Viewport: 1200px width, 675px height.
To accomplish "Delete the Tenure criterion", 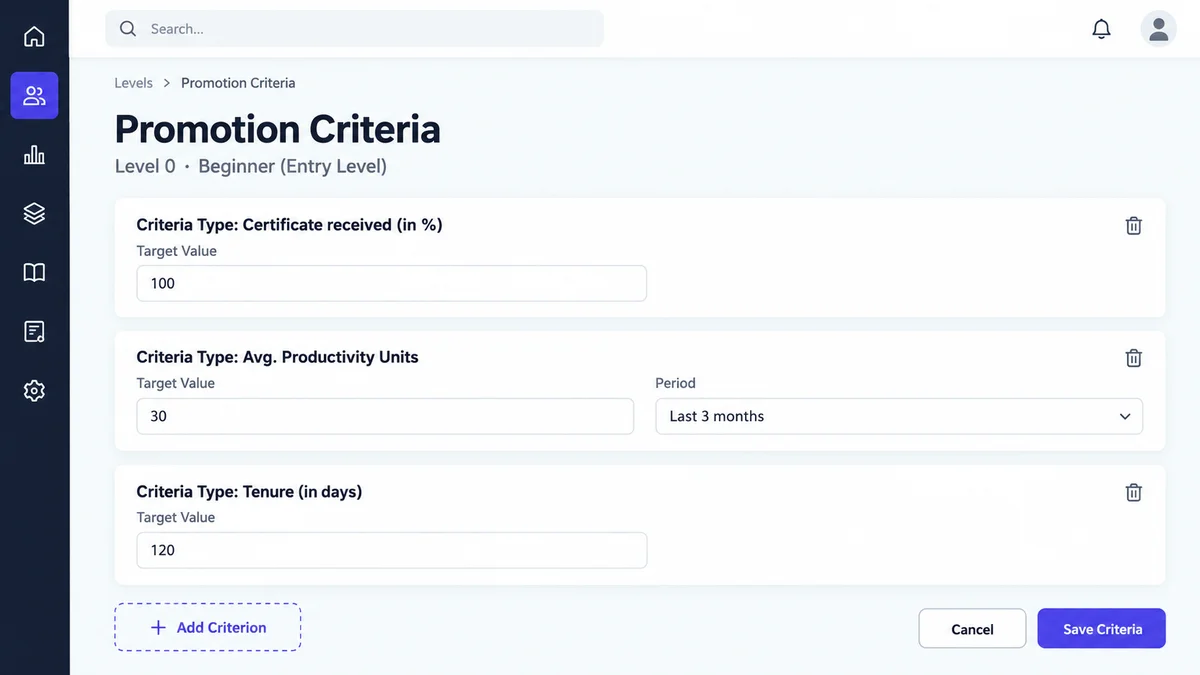I will point(1133,492).
